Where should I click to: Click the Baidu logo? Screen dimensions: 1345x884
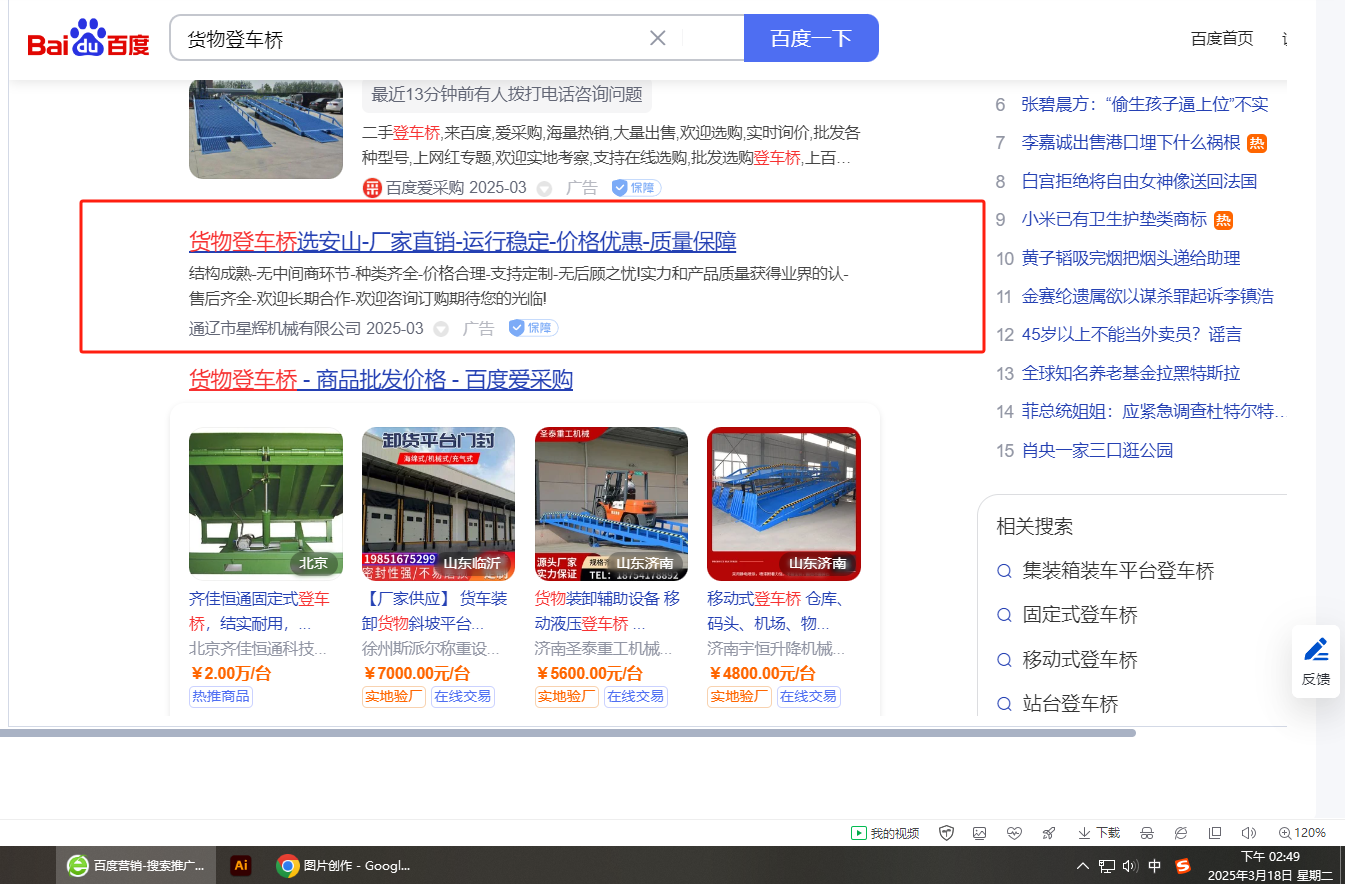[x=88, y=40]
